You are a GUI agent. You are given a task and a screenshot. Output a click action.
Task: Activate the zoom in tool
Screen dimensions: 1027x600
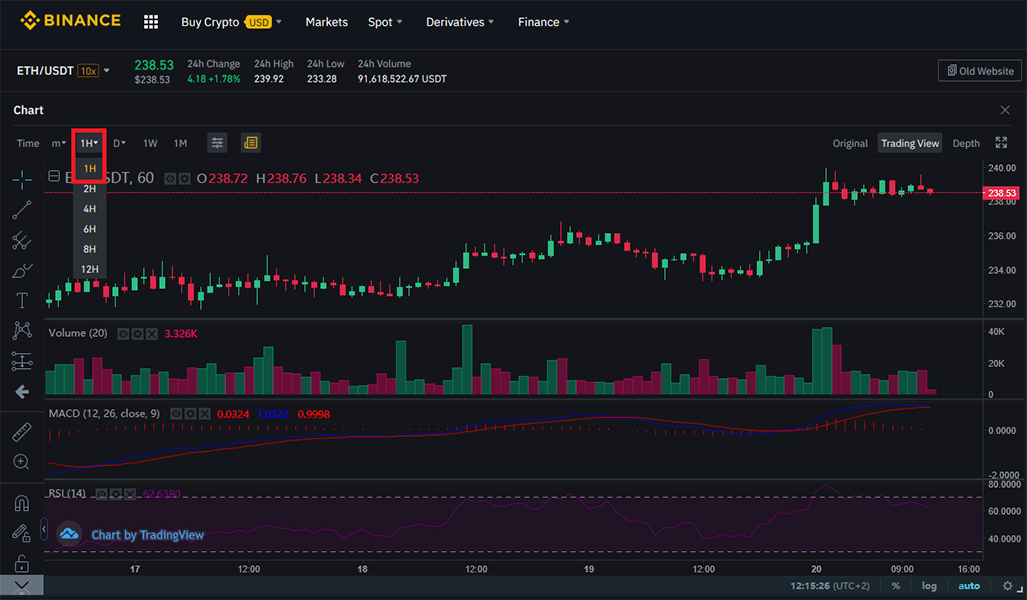coord(22,462)
